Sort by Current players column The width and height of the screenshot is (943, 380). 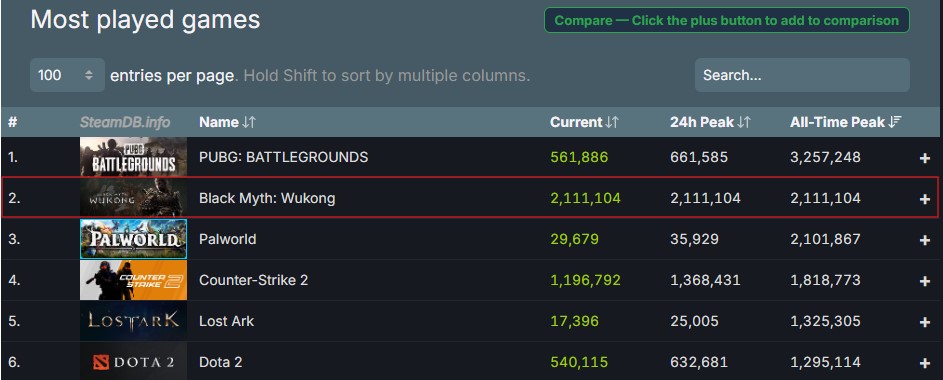pyautogui.click(x=584, y=122)
